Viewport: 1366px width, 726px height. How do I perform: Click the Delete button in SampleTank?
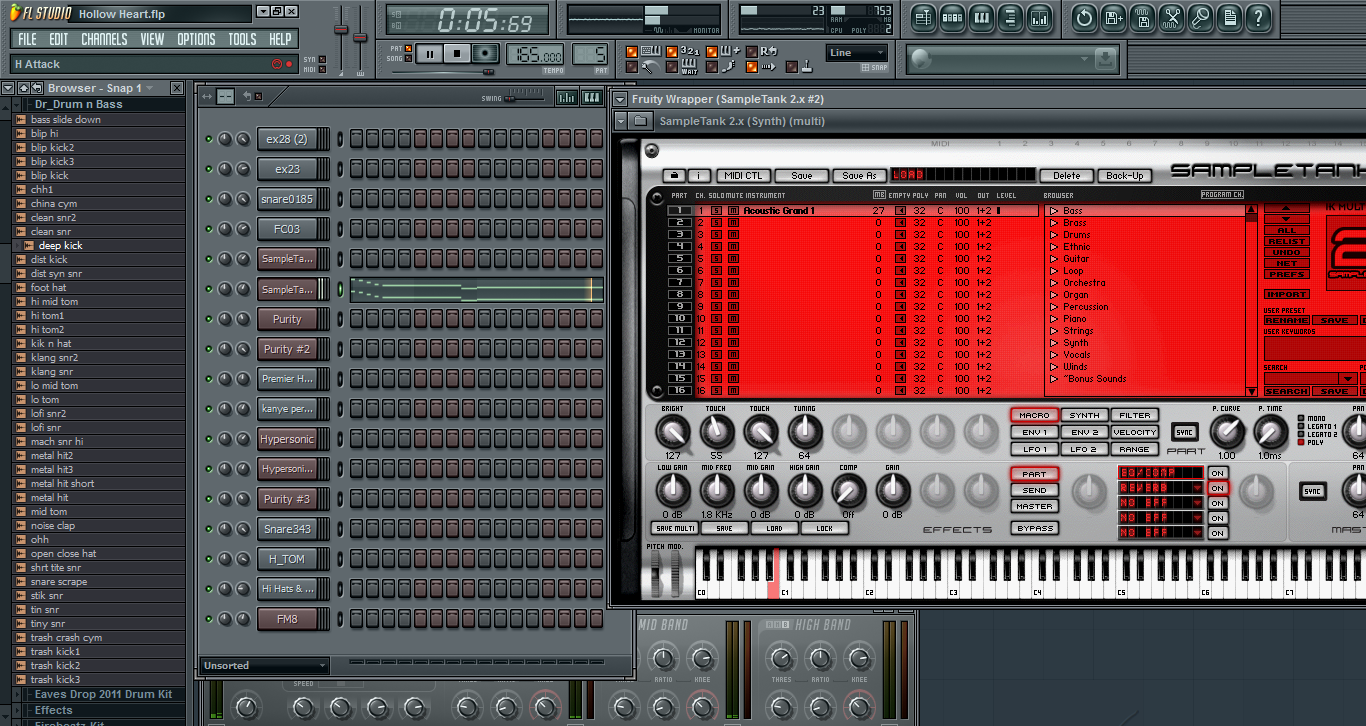1067,176
